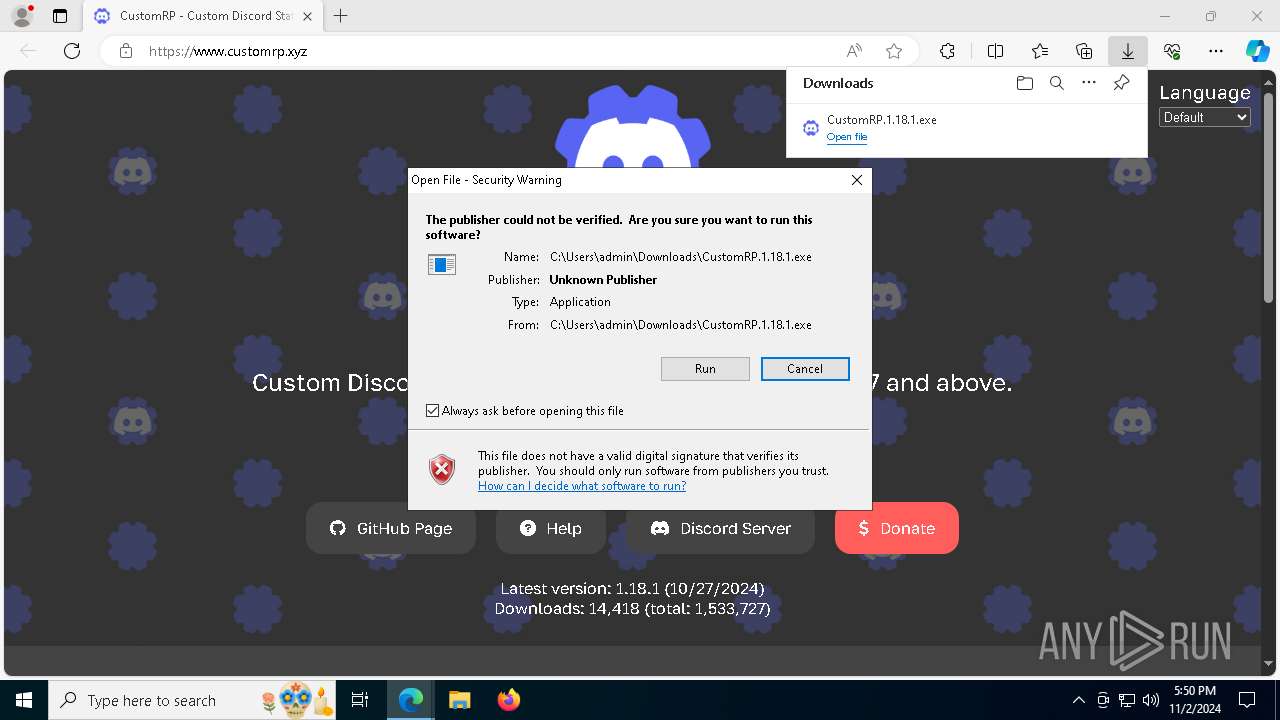Open the Copilot sidebar icon
This screenshot has height=720, width=1280.
tap(1257, 51)
